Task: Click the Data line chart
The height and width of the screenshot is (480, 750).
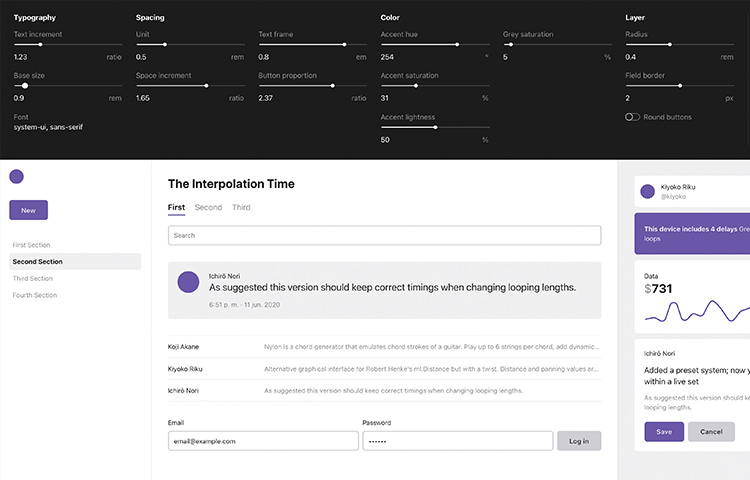Action: coord(697,311)
